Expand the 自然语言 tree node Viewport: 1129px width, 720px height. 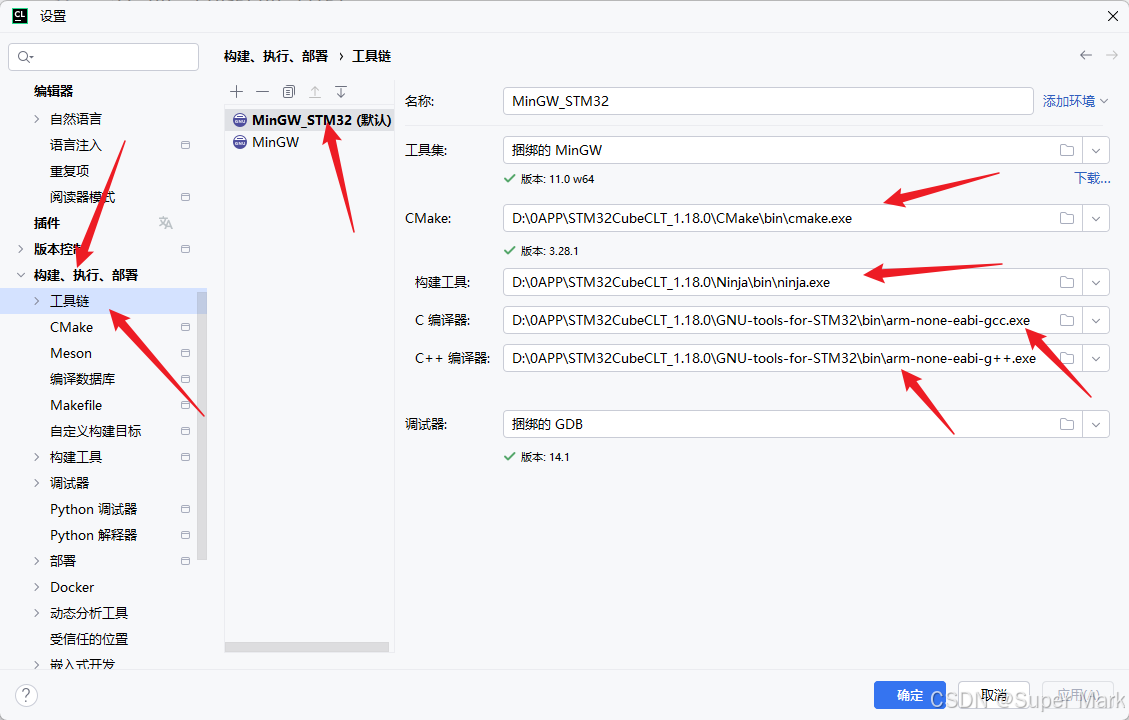point(37,119)
